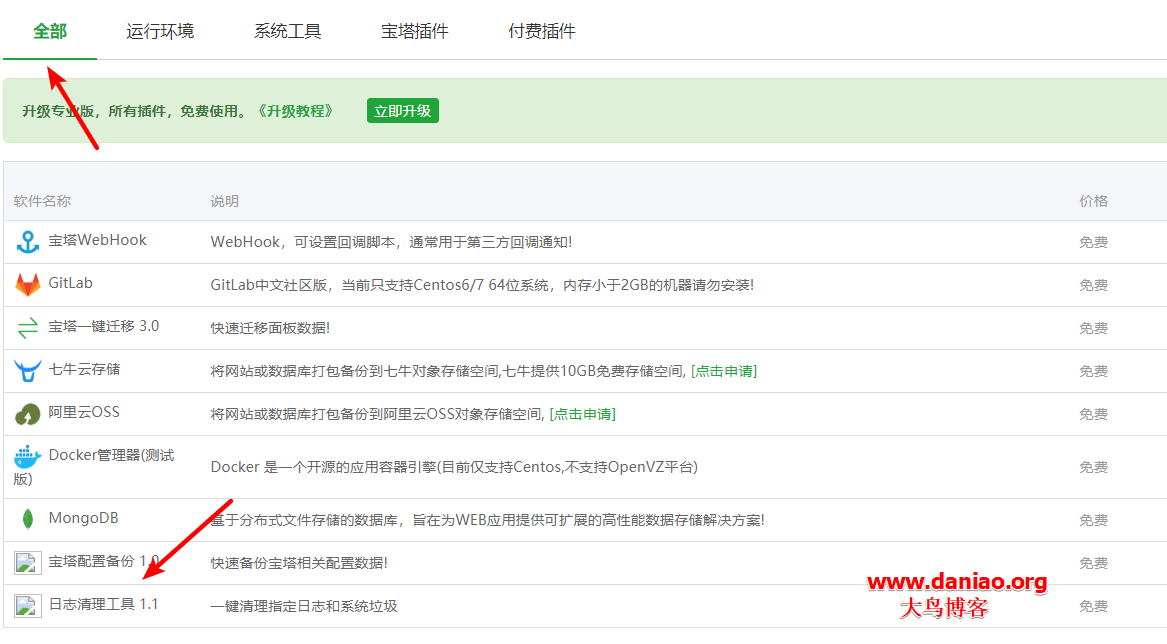
Task: Click the 软件名称 column header
Action: point(42,201)
